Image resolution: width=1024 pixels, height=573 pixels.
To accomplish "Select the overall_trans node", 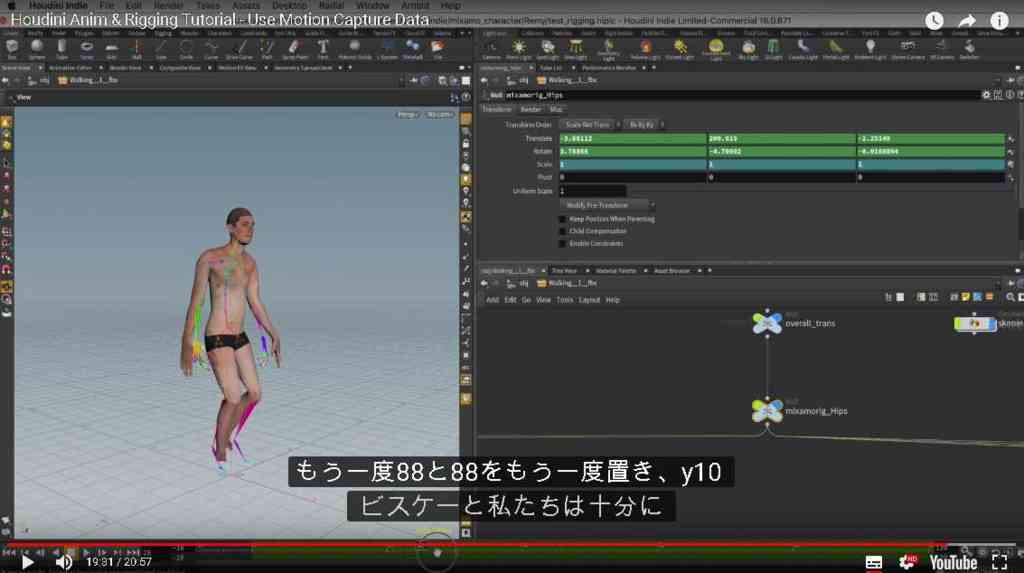I will point(767,323).
